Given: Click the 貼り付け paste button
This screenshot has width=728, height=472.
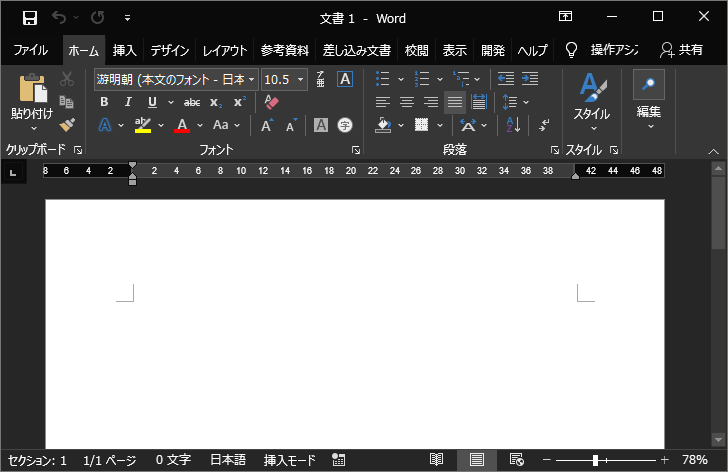Looking at the screenshot, I should click(32, 96).
